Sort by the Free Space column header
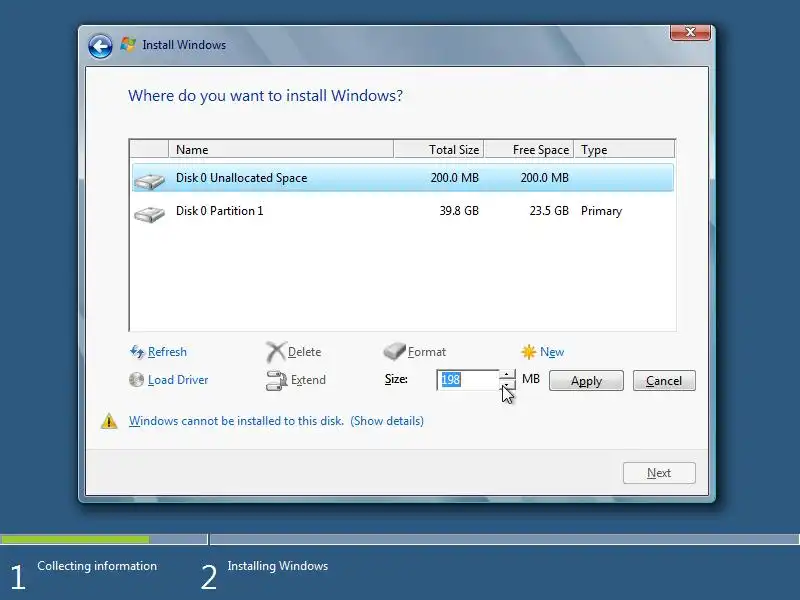800x600 pixels. [x=529, y=149]
